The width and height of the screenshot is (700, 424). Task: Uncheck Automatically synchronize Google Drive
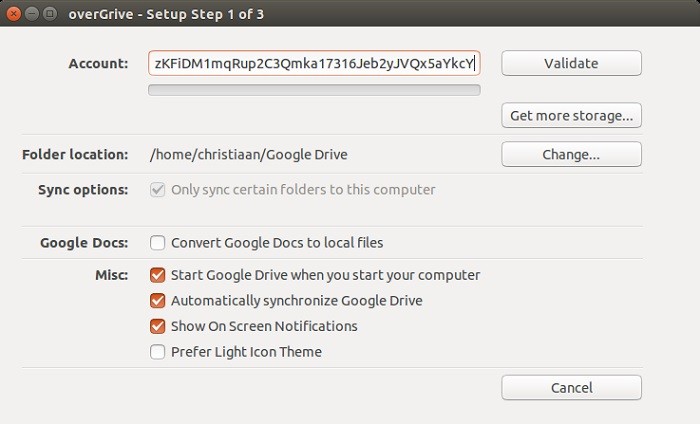click(x=157, y=300)
